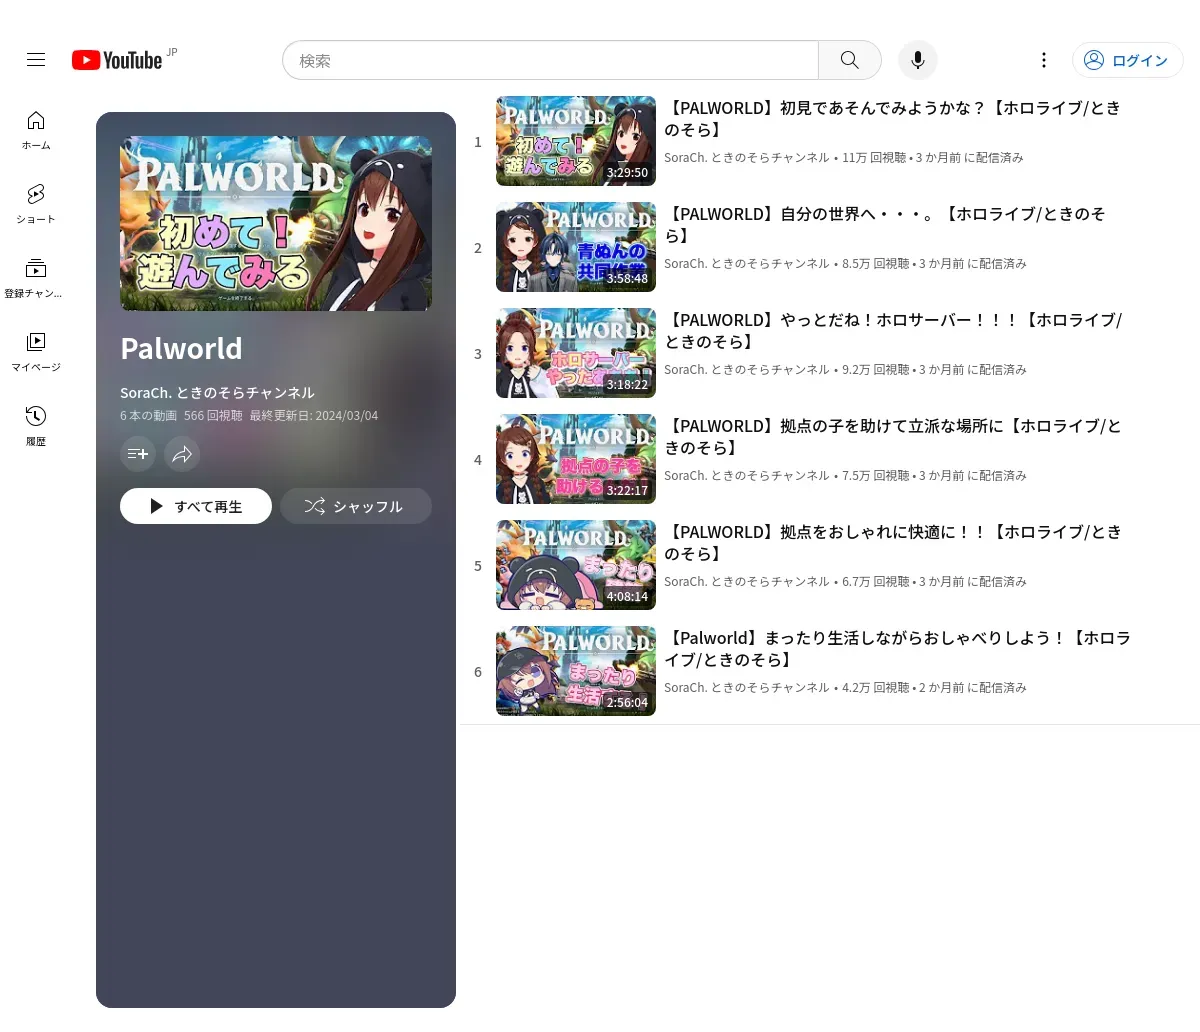
Task: Click すべて再生 play all button
Action: coord(196,506)
